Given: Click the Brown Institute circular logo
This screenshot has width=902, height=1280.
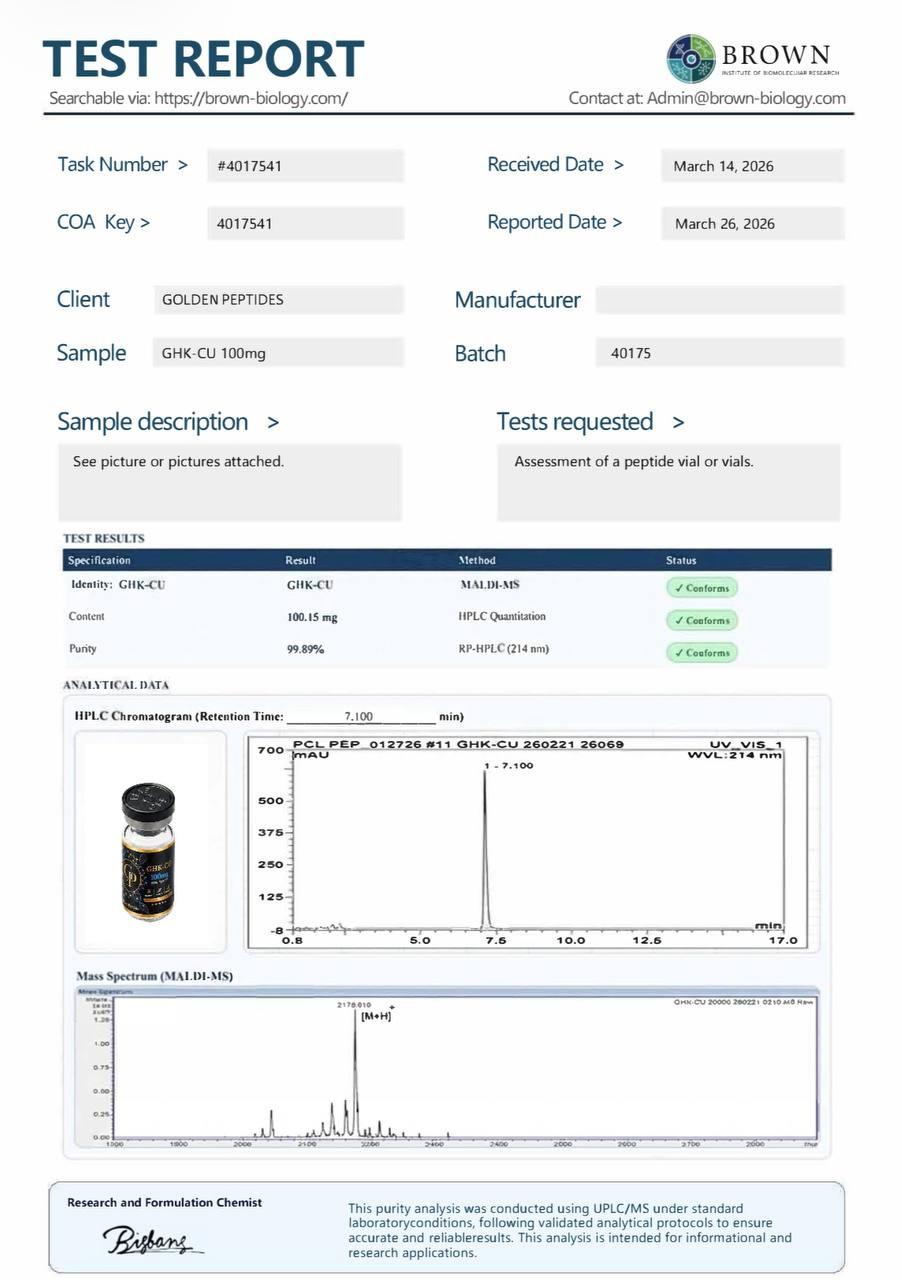Looking at the screenshot, I should click(x=691, y=58).
